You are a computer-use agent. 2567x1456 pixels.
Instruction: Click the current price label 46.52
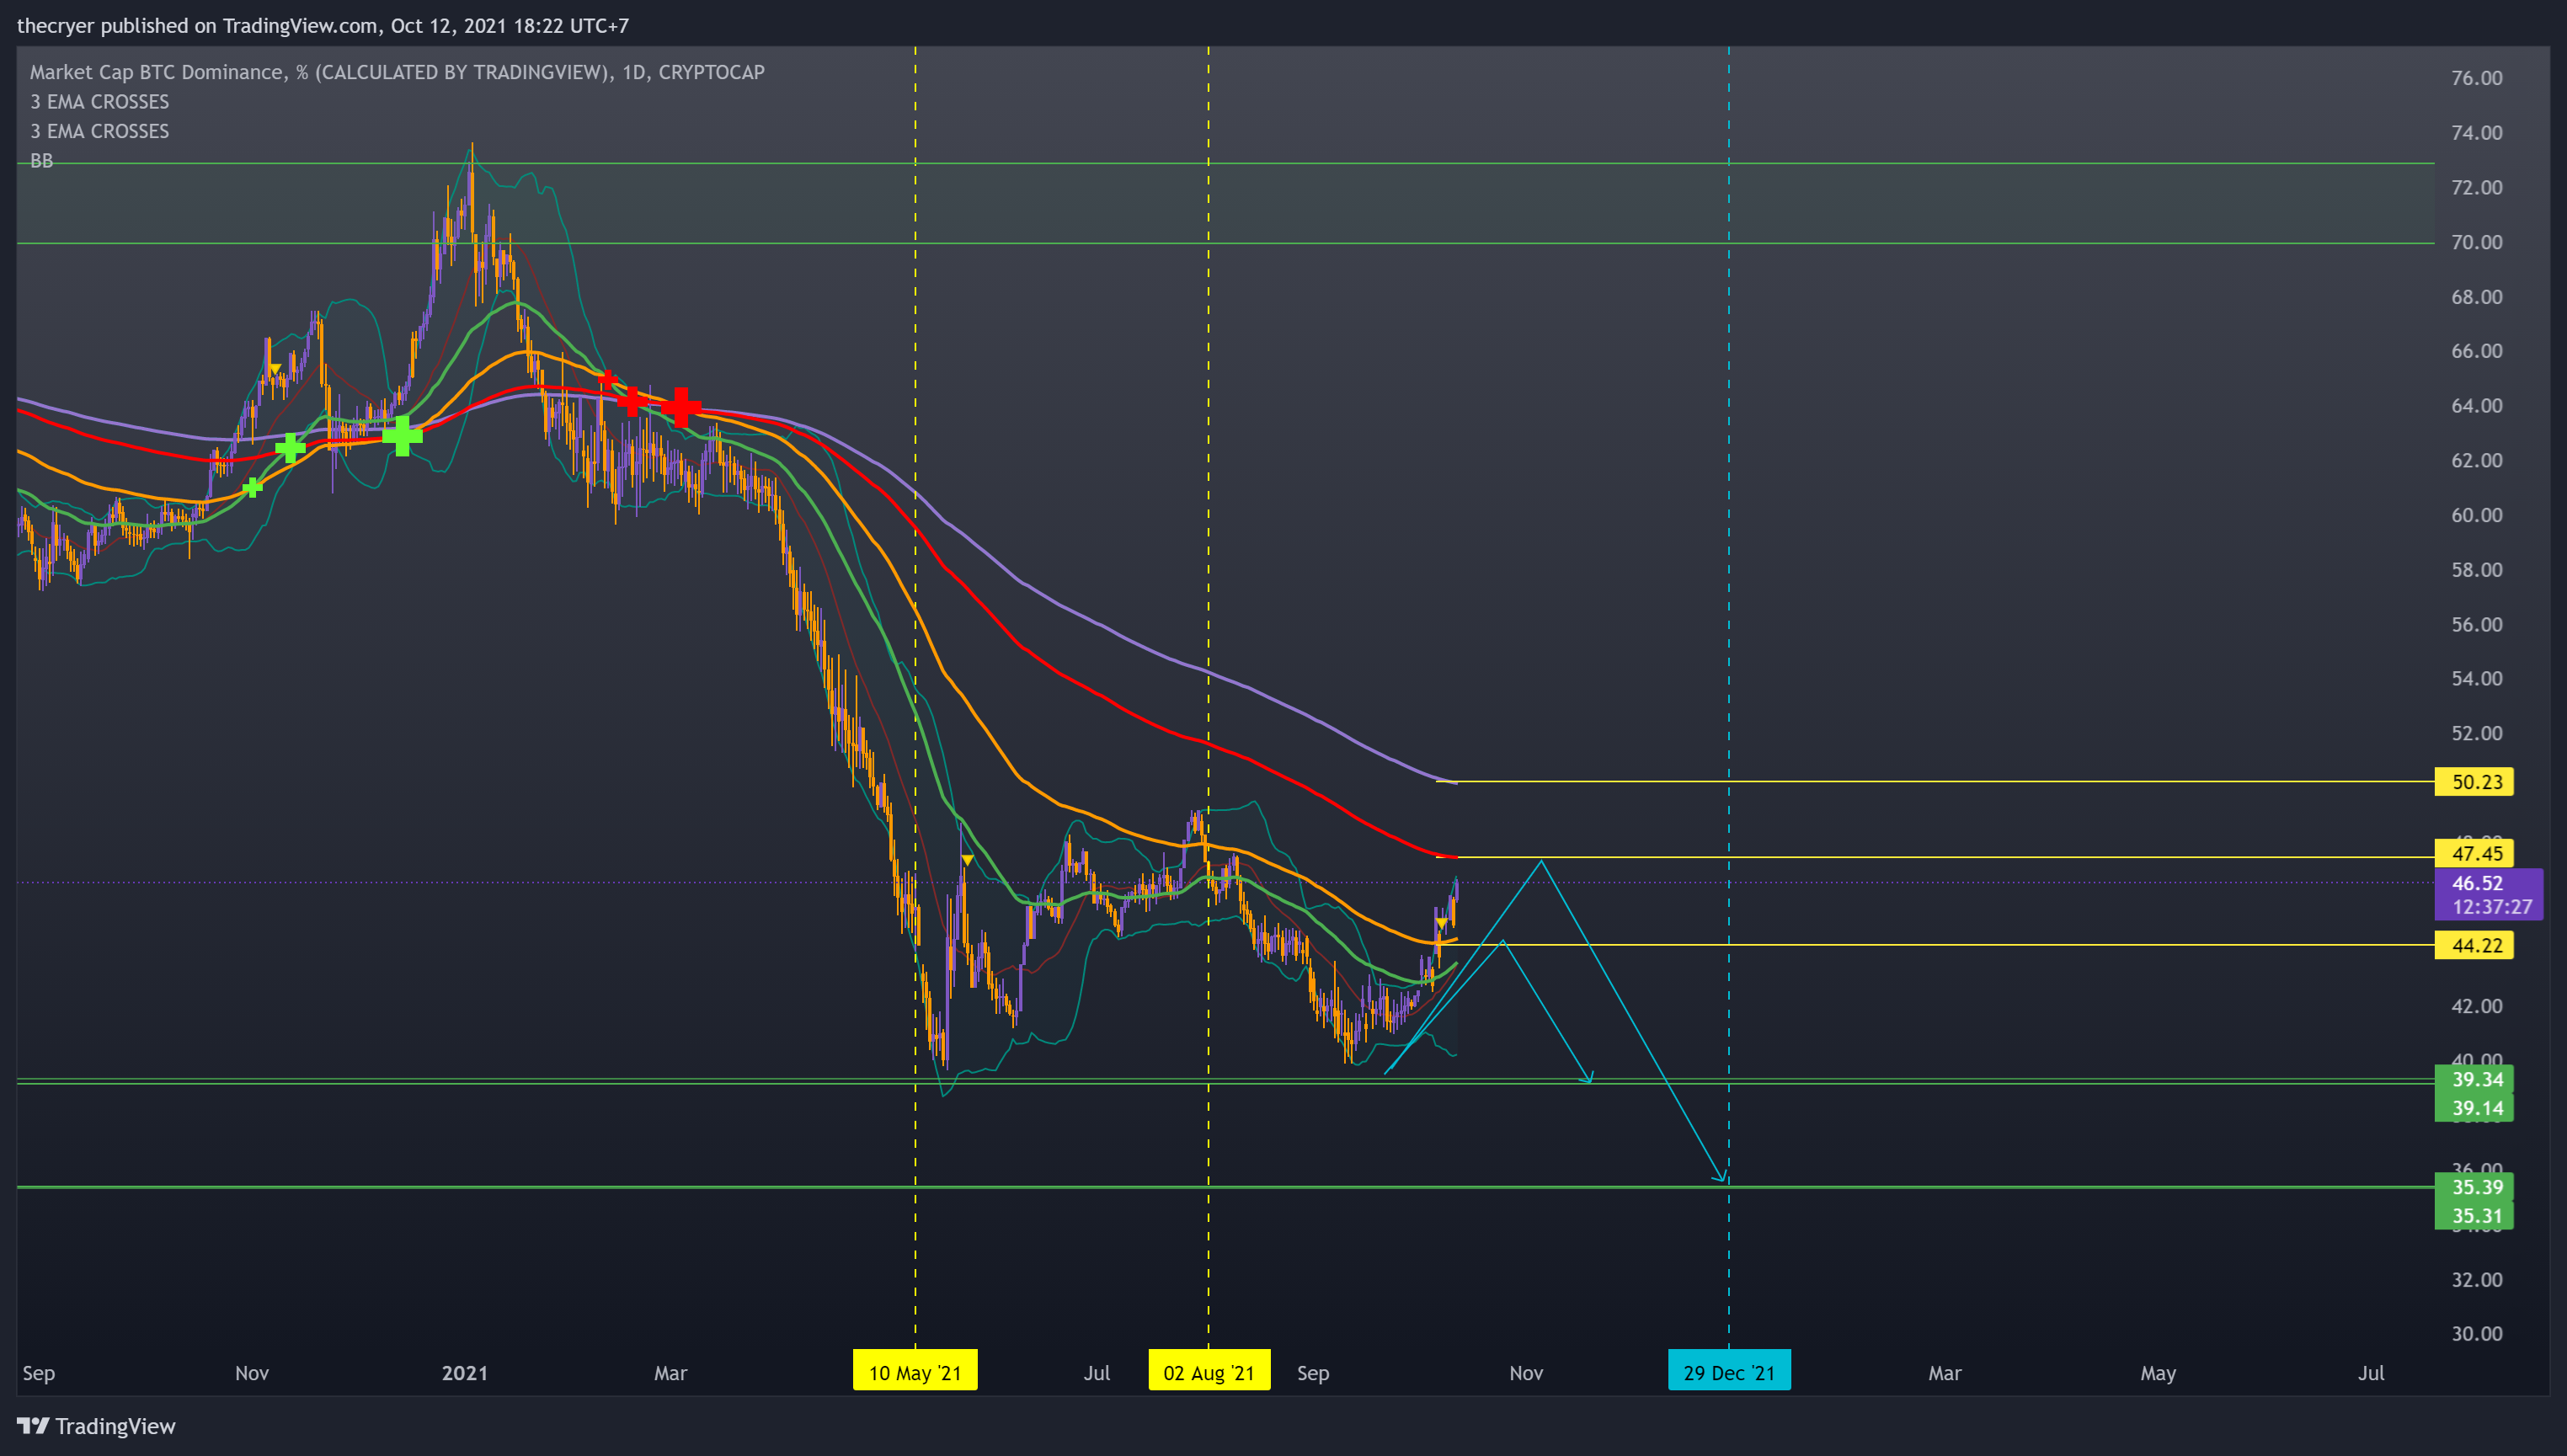[2477, 883]
